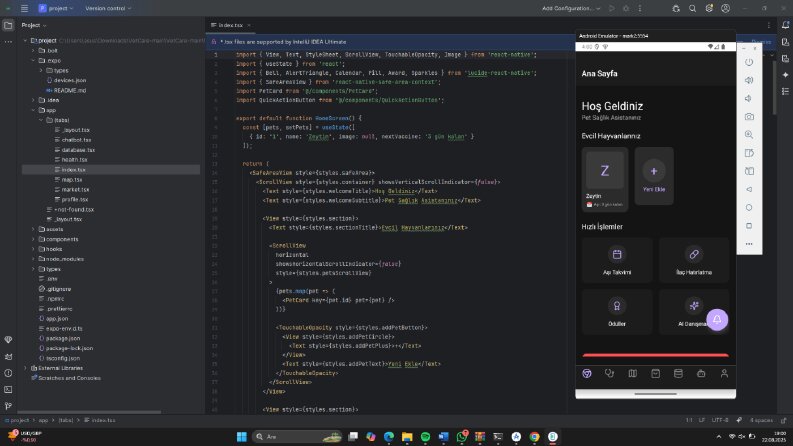The height and width of the screenshot is (446, 793).
Task: Open the more tool windows ellipsis in left sidebar
Action: [8, 41]
